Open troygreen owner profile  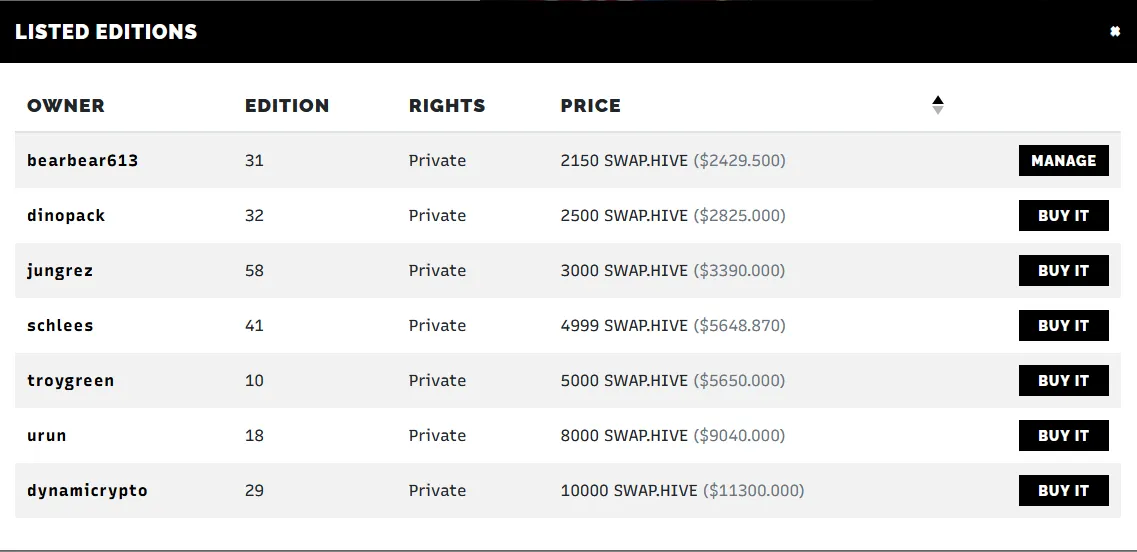point(70,381)
